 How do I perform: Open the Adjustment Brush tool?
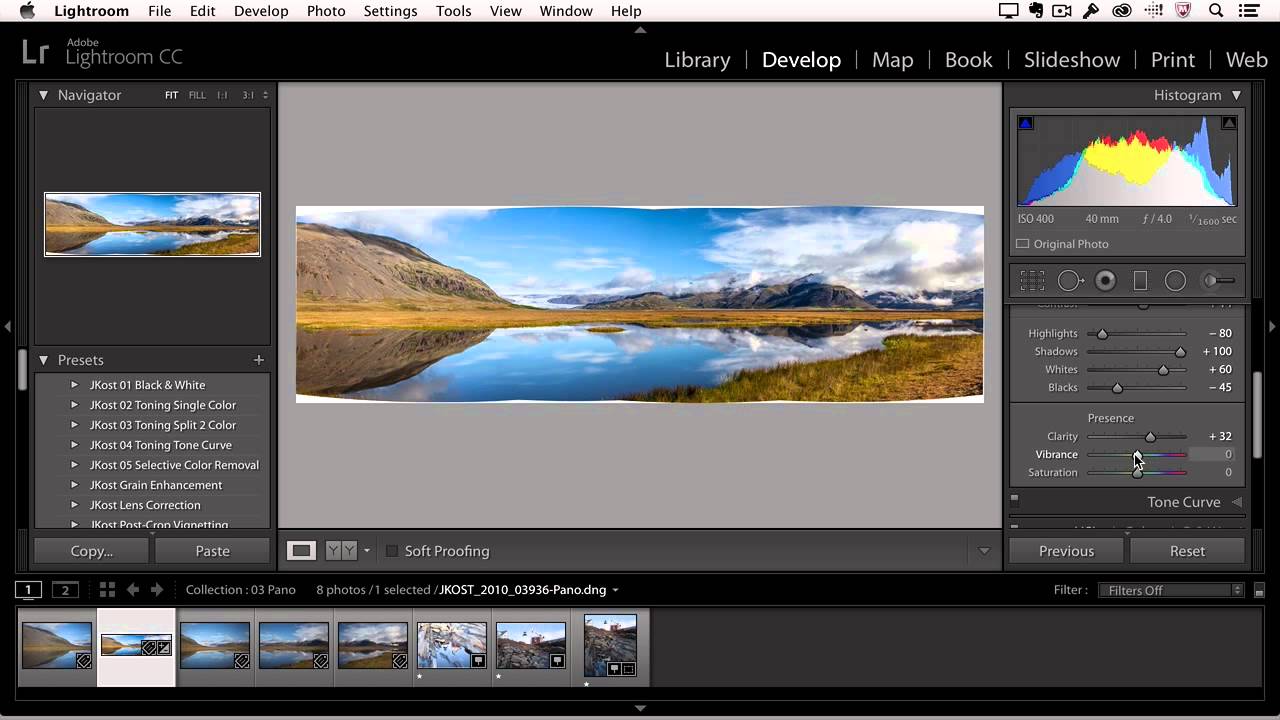coord(1217,281)
